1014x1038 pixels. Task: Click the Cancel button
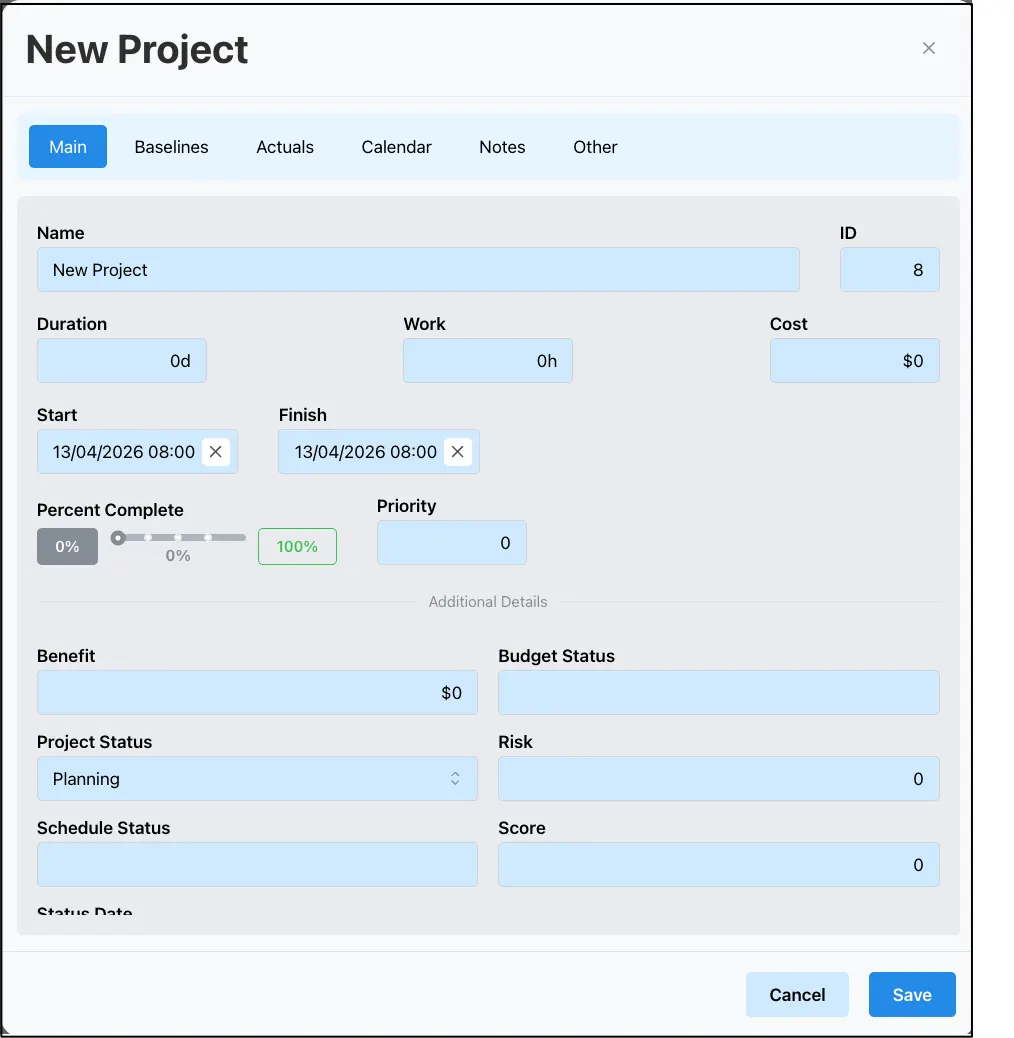point(797,994)
